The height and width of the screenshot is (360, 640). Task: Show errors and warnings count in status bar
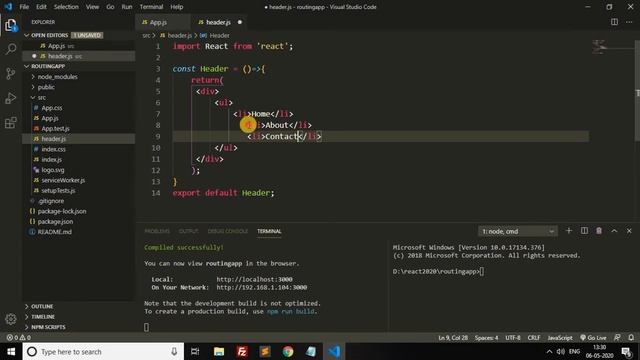click(18, 338)
